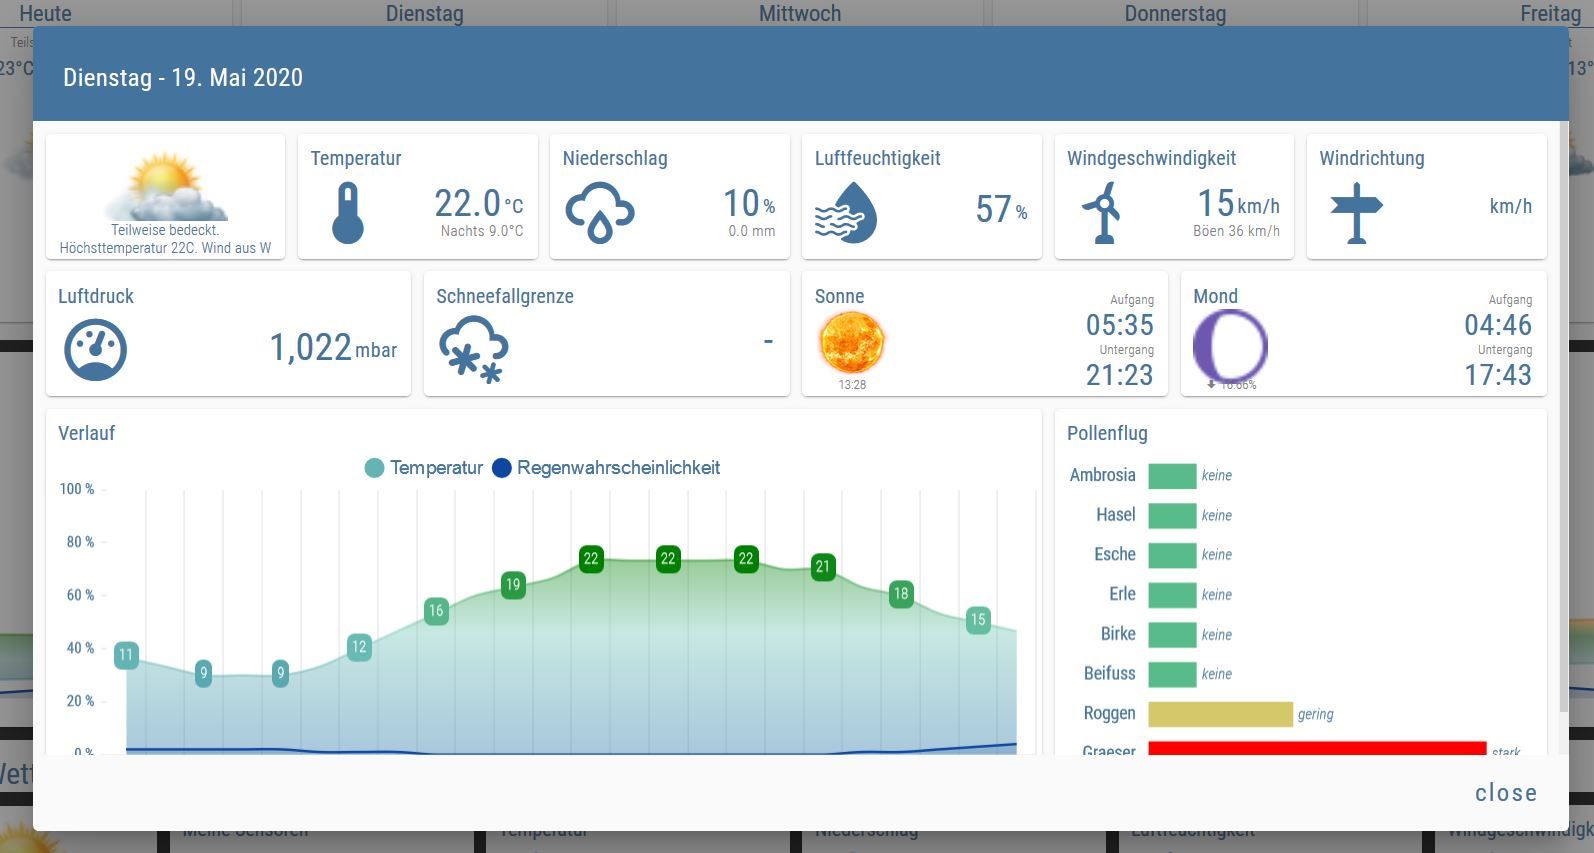Image resolution: width=1594 pixels, height=853 pixels.
Task: Click the thermometer icon in Temperatur card
Action: pos(348,212)
